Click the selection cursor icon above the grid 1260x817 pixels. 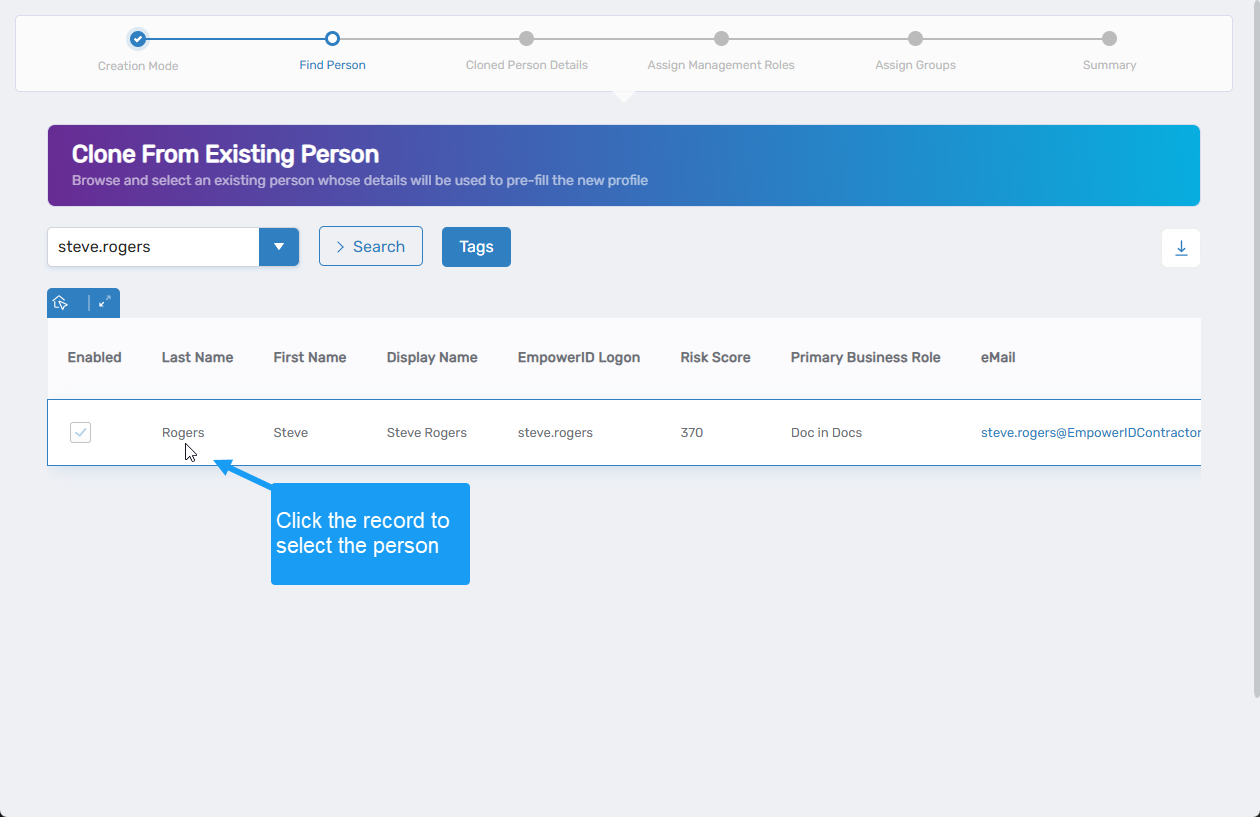point(61,303)
